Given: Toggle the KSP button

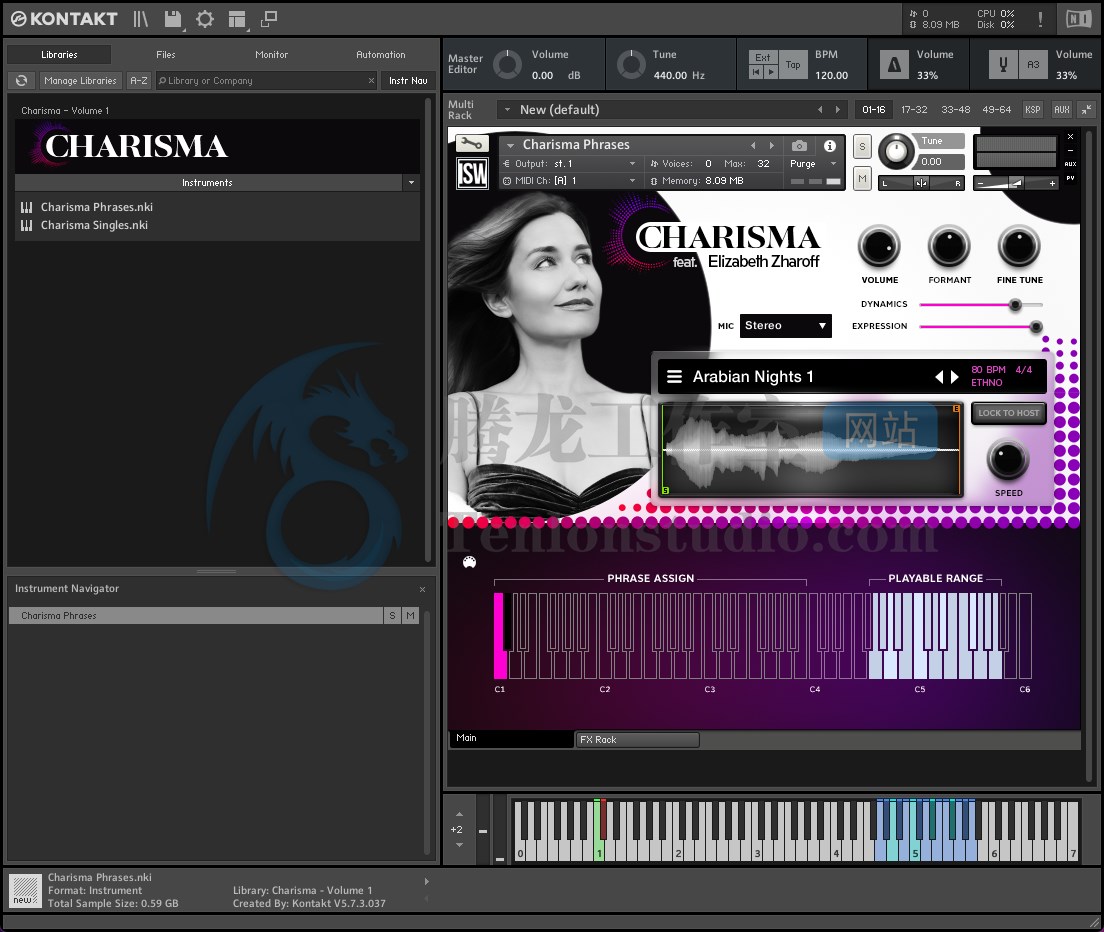Looking at the screenshot, I should (1032, 109).
